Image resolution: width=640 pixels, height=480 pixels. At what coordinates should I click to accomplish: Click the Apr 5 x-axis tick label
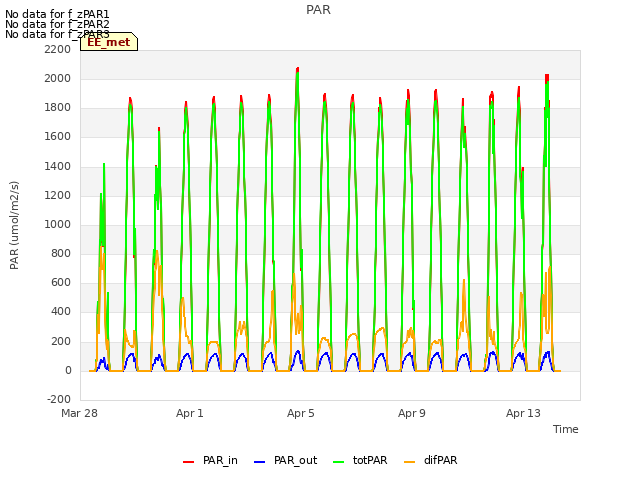pos(300,413)
